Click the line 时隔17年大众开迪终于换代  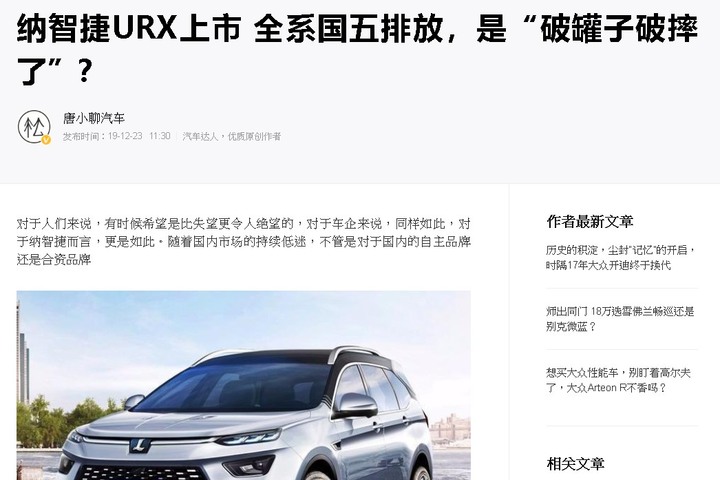[x=608, y=265]
